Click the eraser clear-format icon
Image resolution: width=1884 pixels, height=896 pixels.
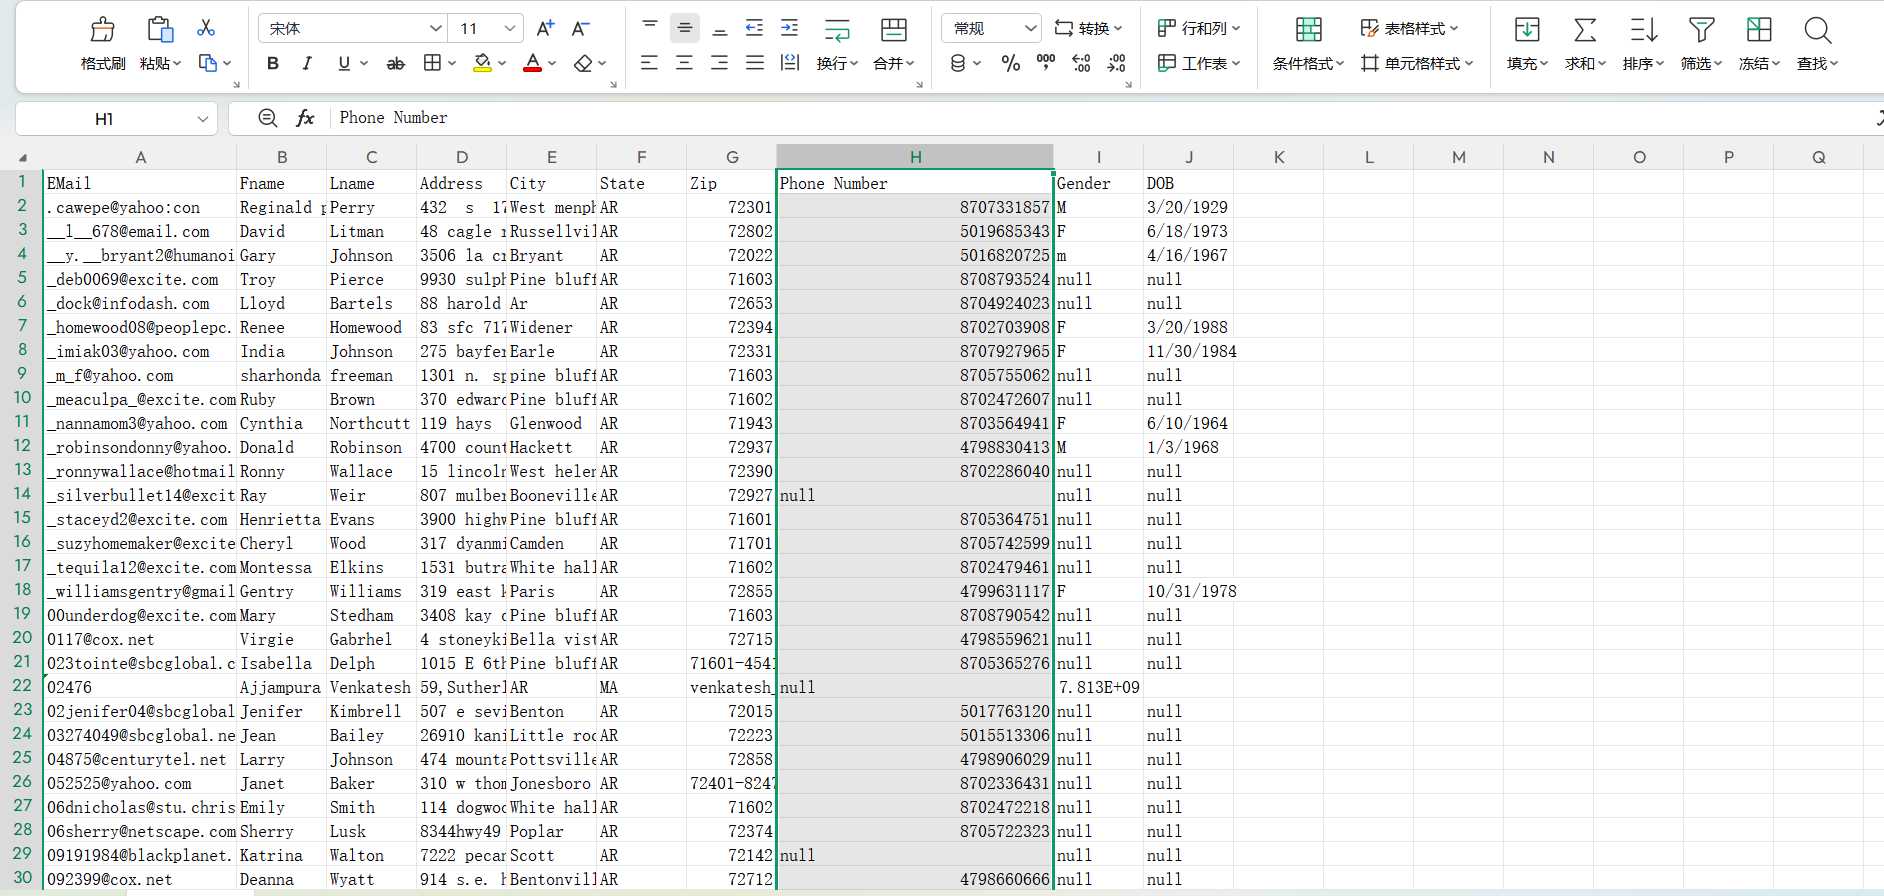point(583,63)
